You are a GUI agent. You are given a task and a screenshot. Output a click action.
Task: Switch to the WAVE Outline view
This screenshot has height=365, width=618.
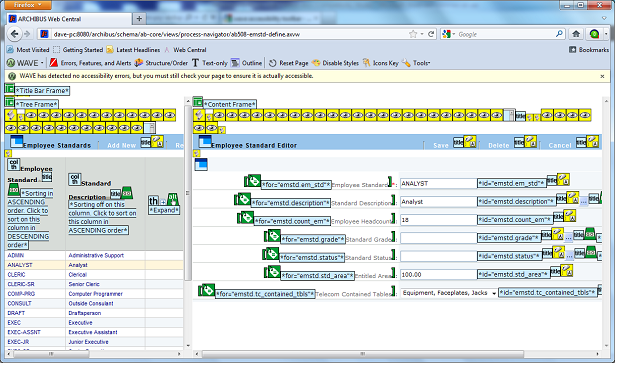(x=247, y=63)
